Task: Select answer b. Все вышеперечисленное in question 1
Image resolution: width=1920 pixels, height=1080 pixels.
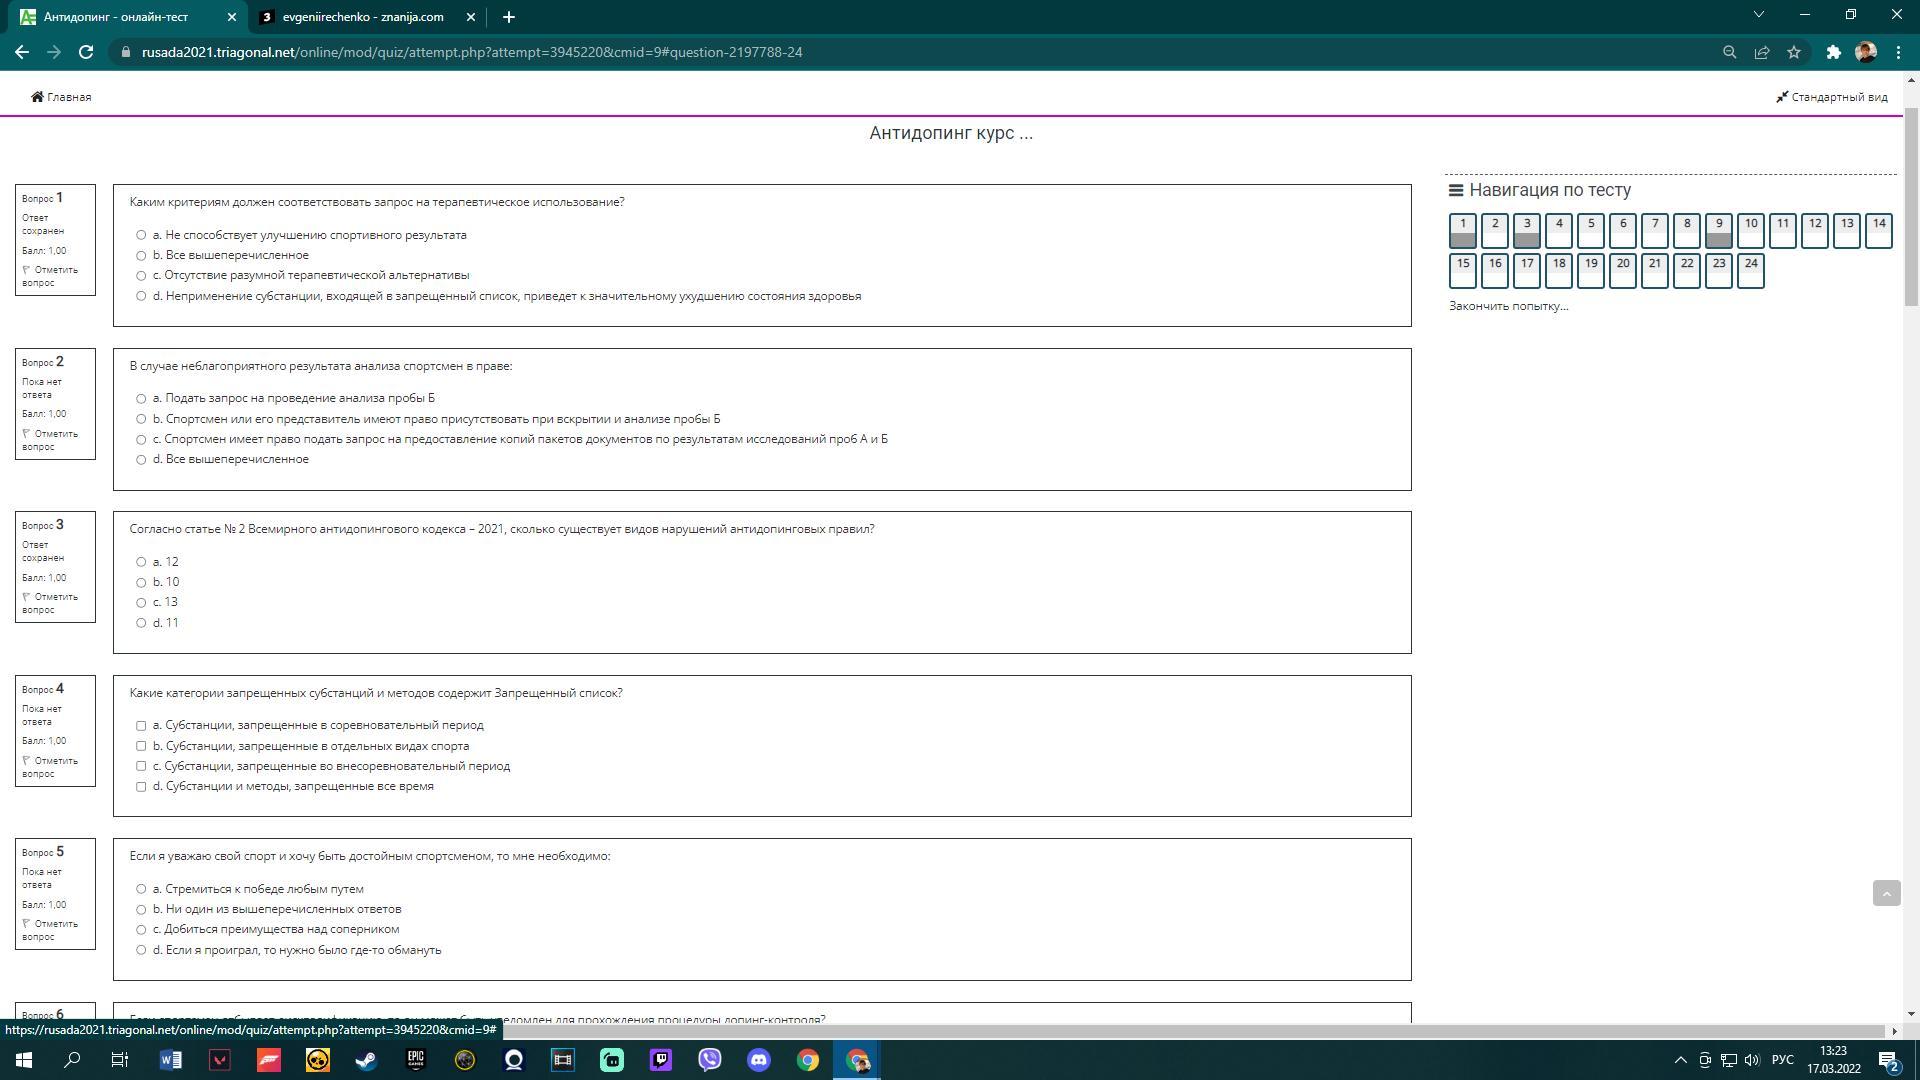Action: coord(141,256)
